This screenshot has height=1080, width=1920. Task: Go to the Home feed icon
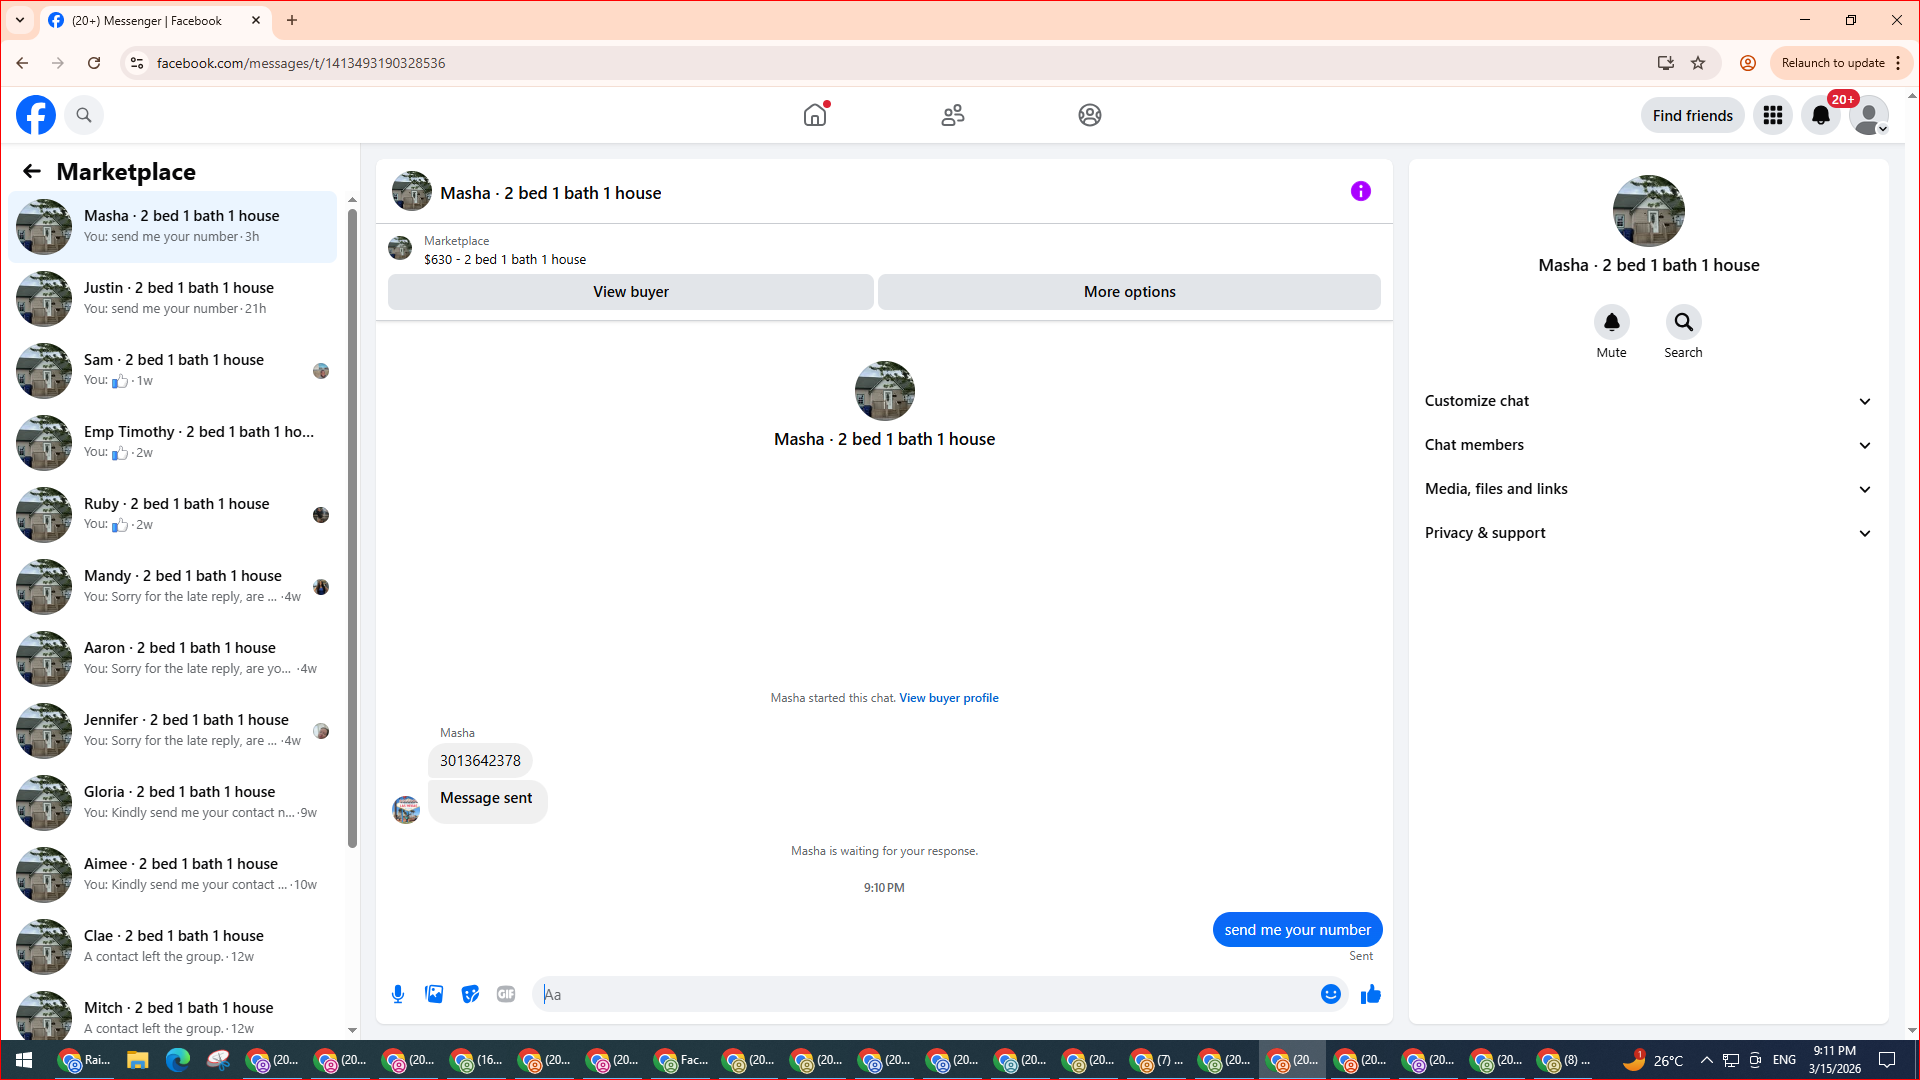coord(815,115)
